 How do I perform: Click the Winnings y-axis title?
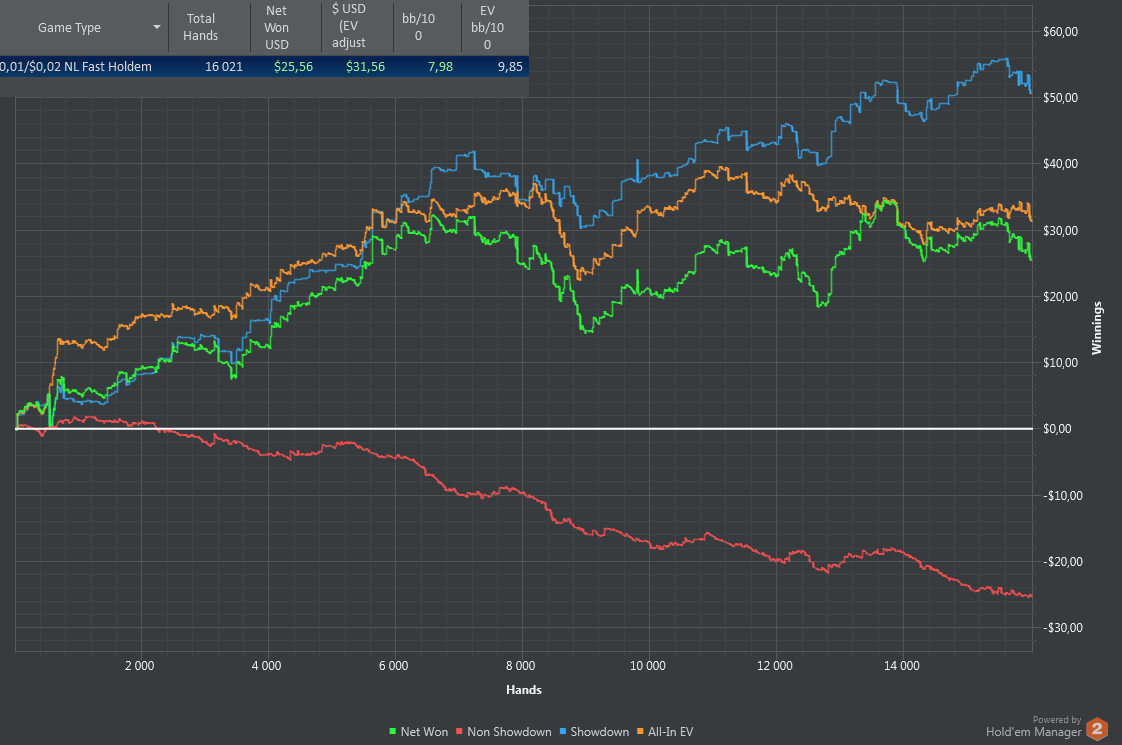pos(1097,328)
